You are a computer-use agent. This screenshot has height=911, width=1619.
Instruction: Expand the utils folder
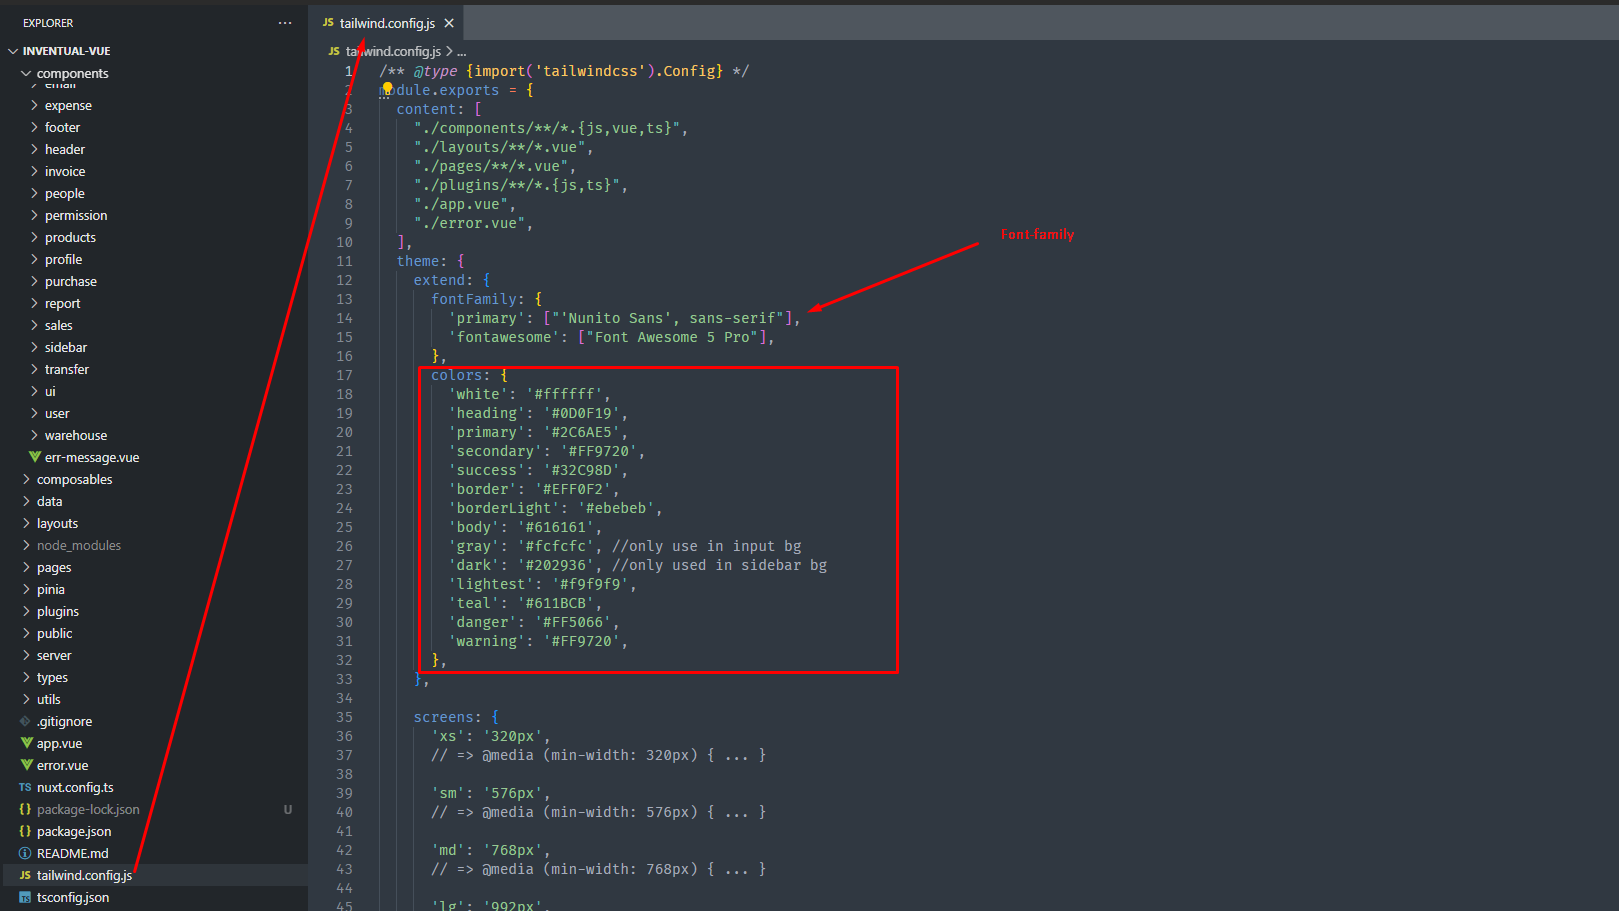pyautogui.click(x=49, y=699)
